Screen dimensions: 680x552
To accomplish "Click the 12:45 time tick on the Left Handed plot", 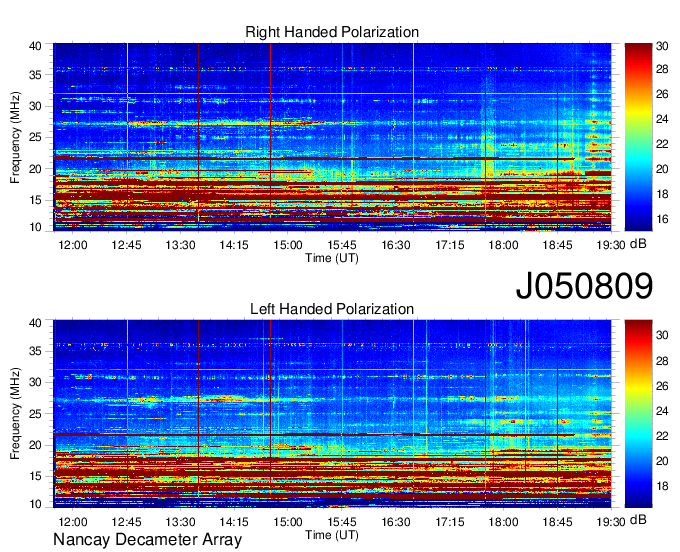I will [126, 522].
